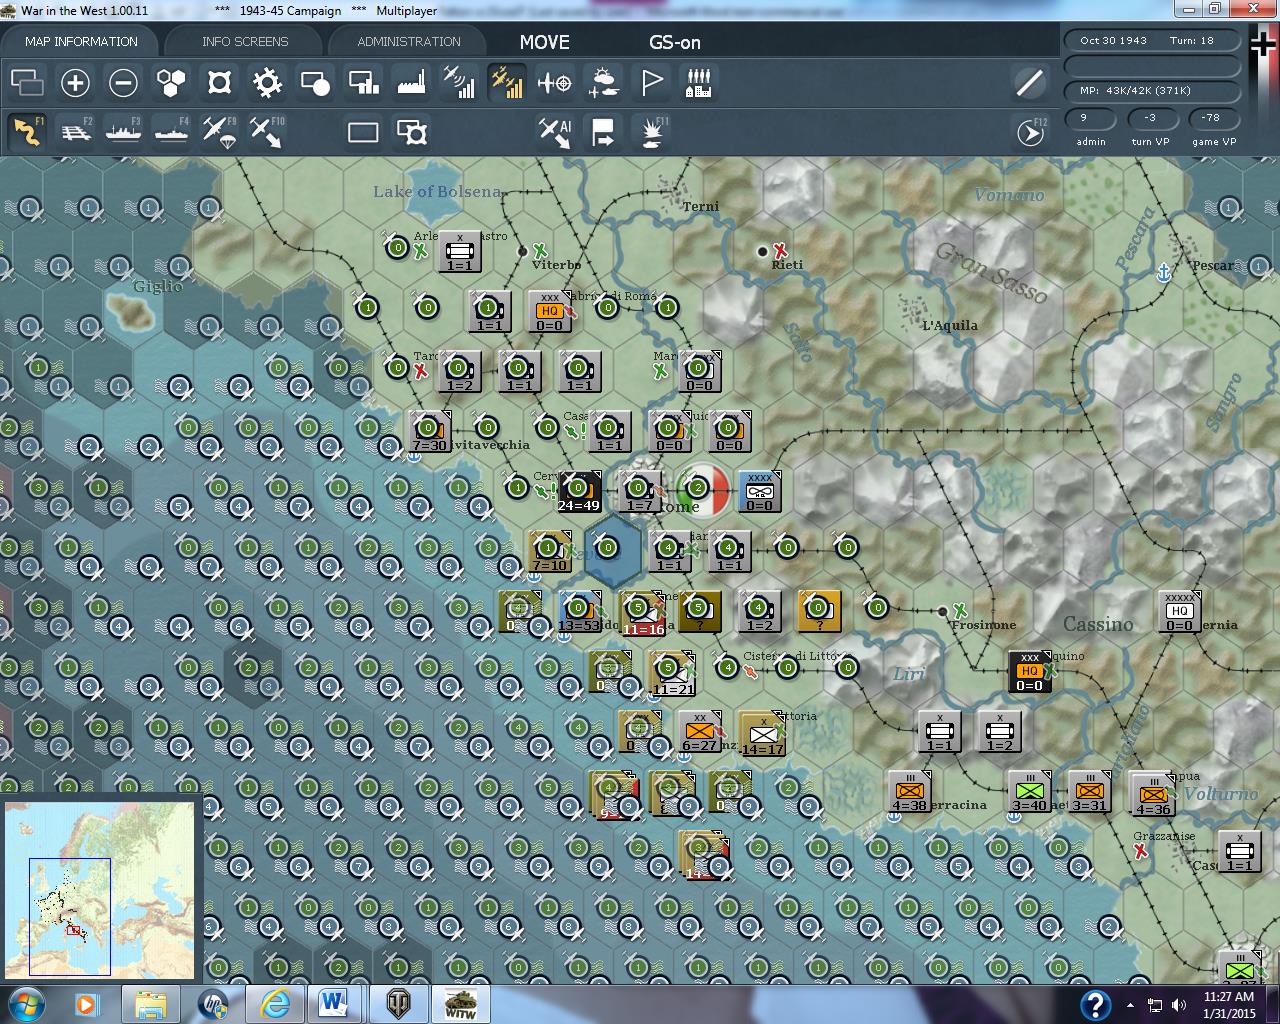
Task: Switch to the INFO SCREENS tab
Action: coord(245,41)
